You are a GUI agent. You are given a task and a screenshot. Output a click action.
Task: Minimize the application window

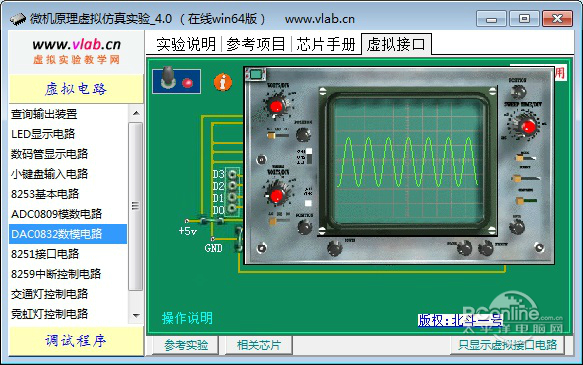pos(491,19)
